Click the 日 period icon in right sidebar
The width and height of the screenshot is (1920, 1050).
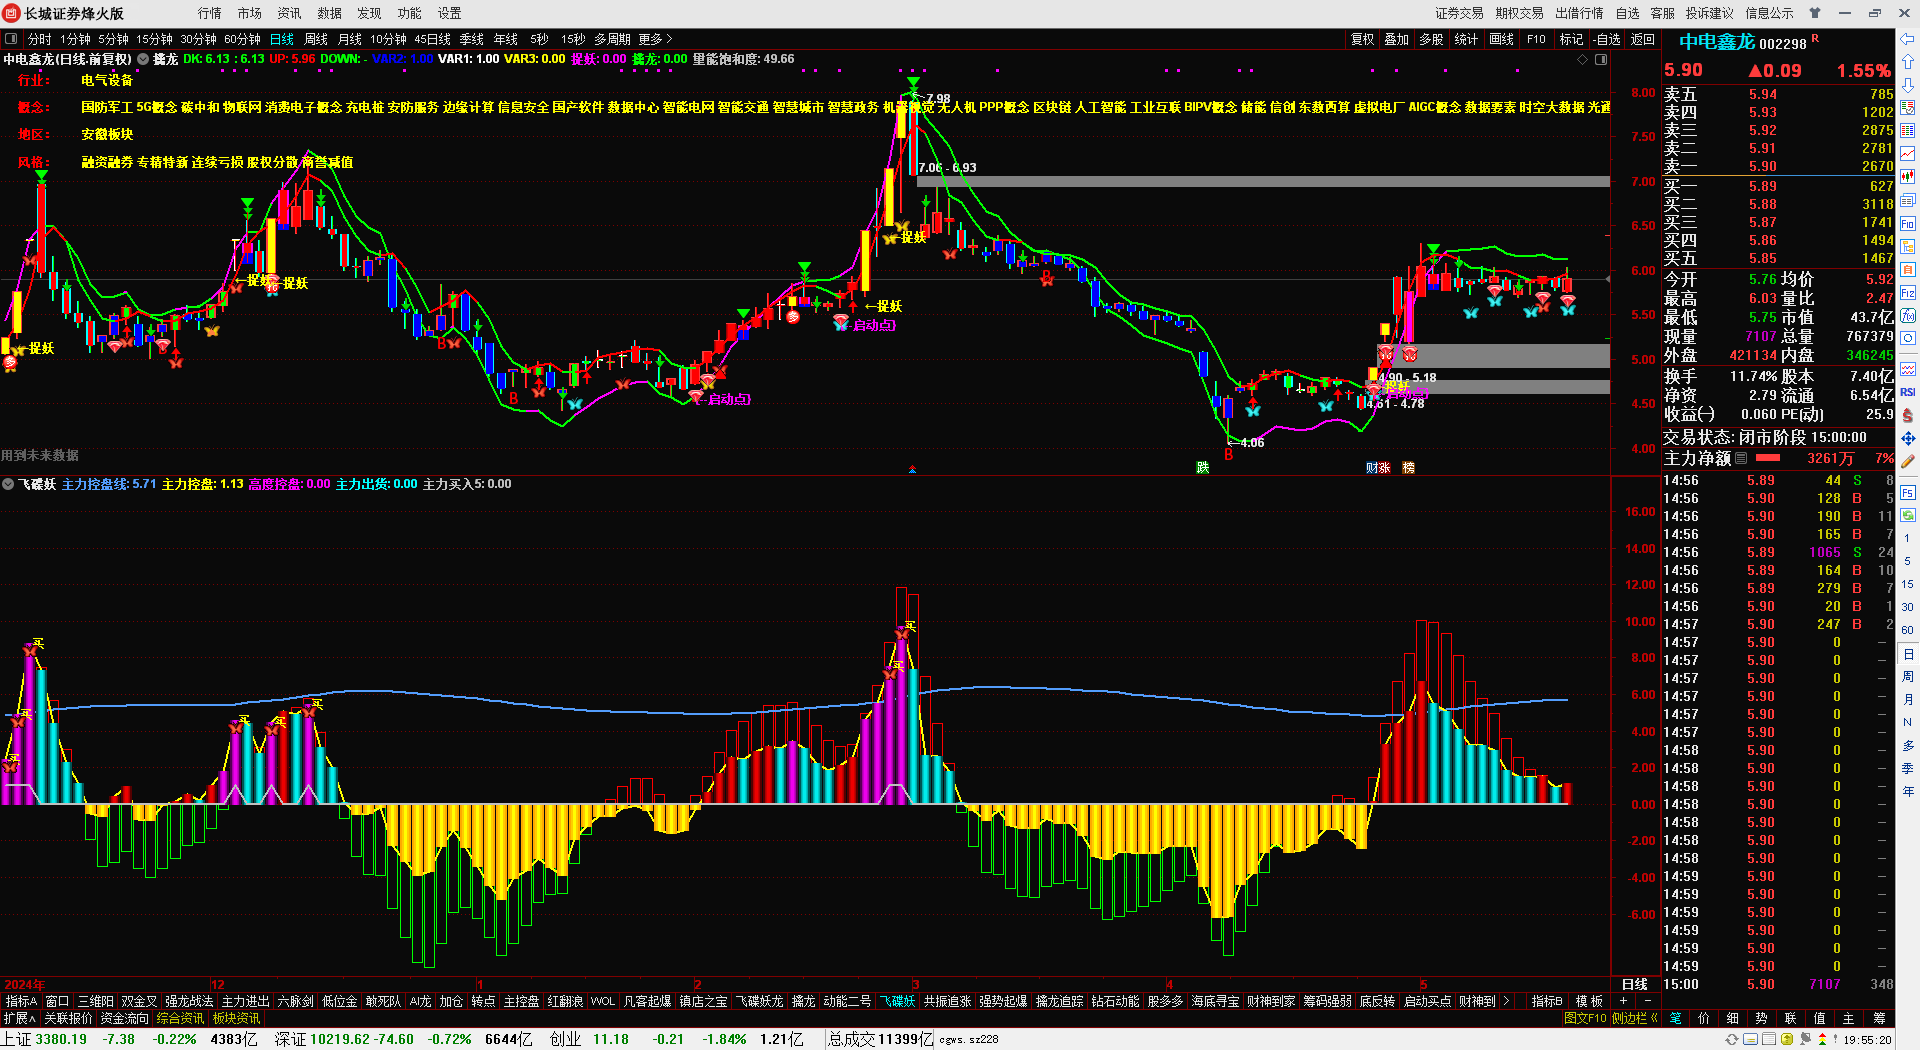click(1908, 654)
